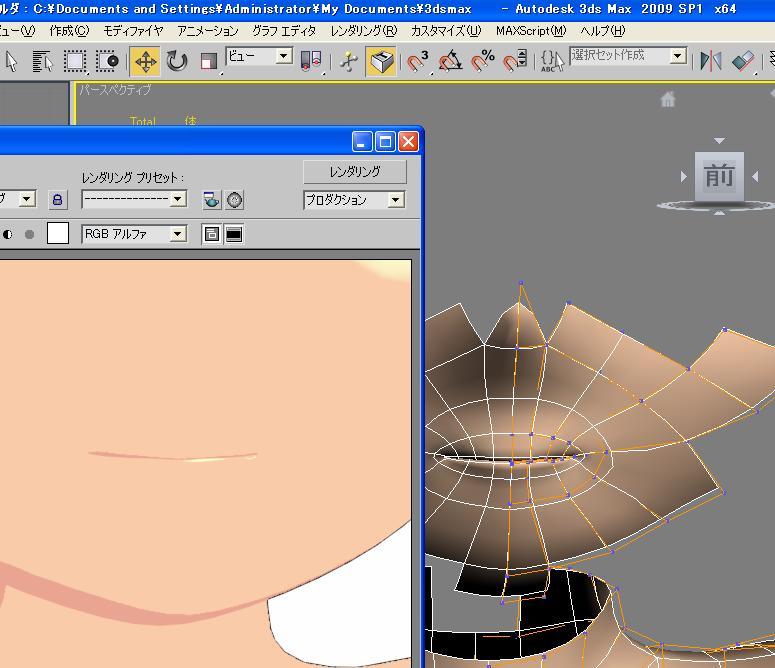Viewport: 775px width, 668px height.
Task: Toggle the Percent Snap magnet
Action: pos(482,62)
